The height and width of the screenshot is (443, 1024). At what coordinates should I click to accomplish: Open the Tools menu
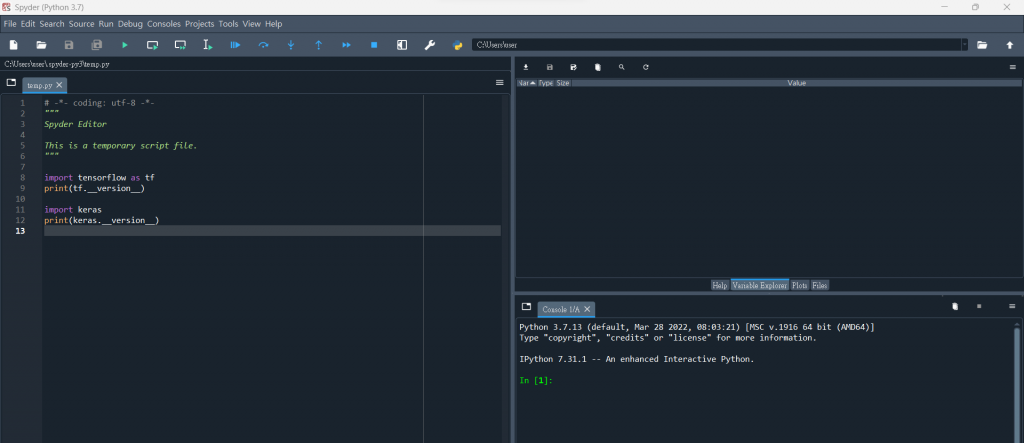(x=229, y=24)
